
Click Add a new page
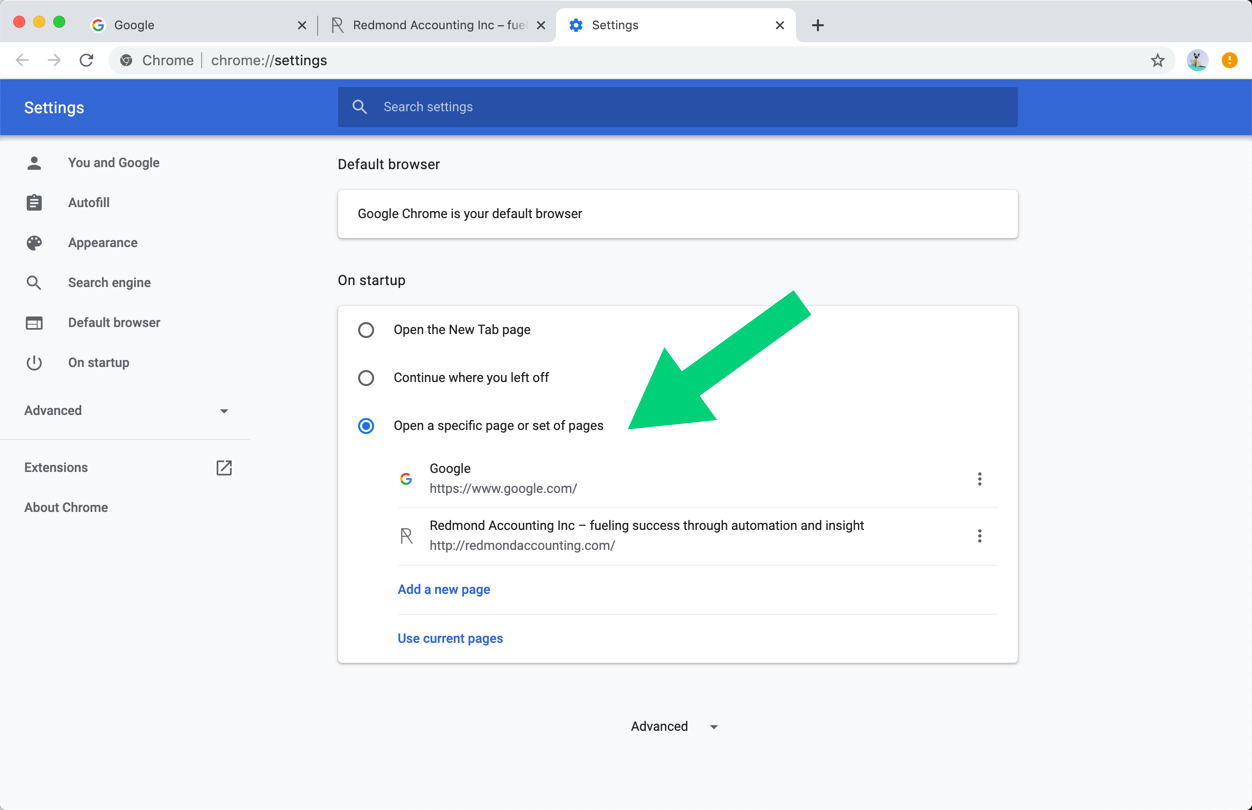tap(444, 589)
